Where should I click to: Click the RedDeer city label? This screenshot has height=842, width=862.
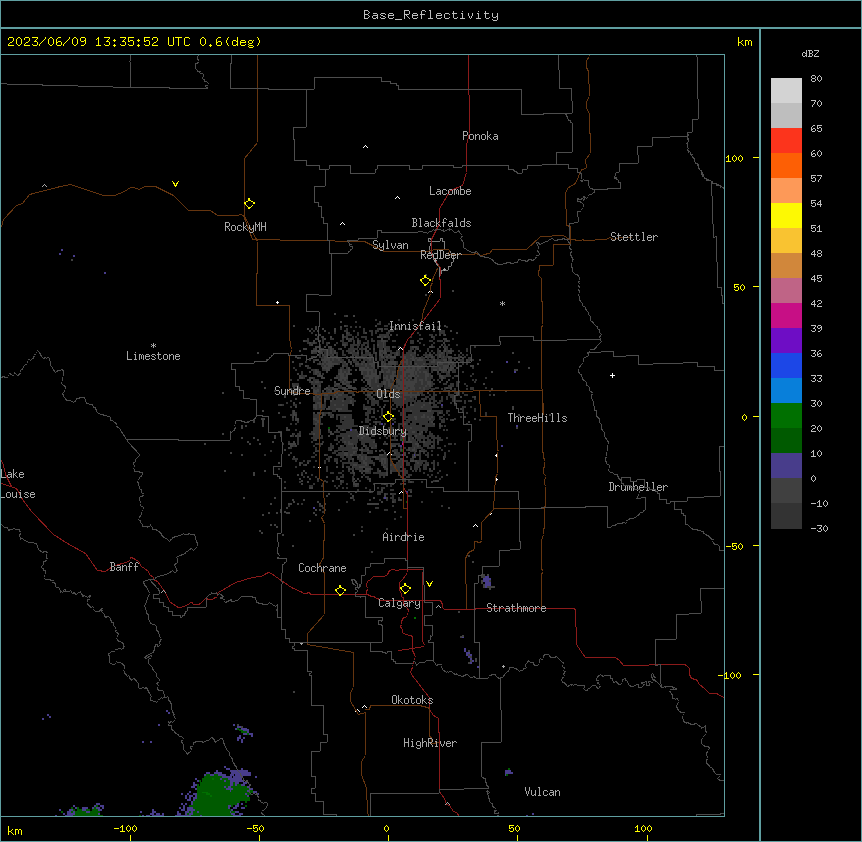pos(440,255)
